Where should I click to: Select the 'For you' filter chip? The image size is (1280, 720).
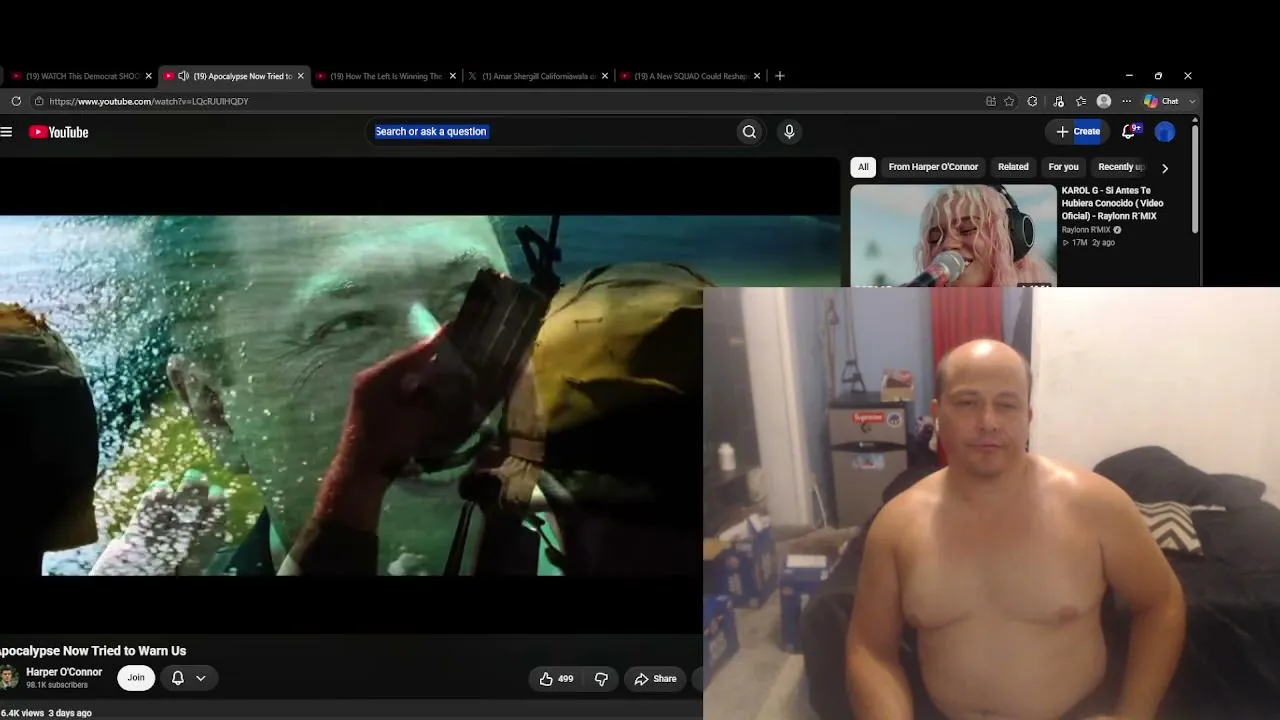pos(1063,167)
